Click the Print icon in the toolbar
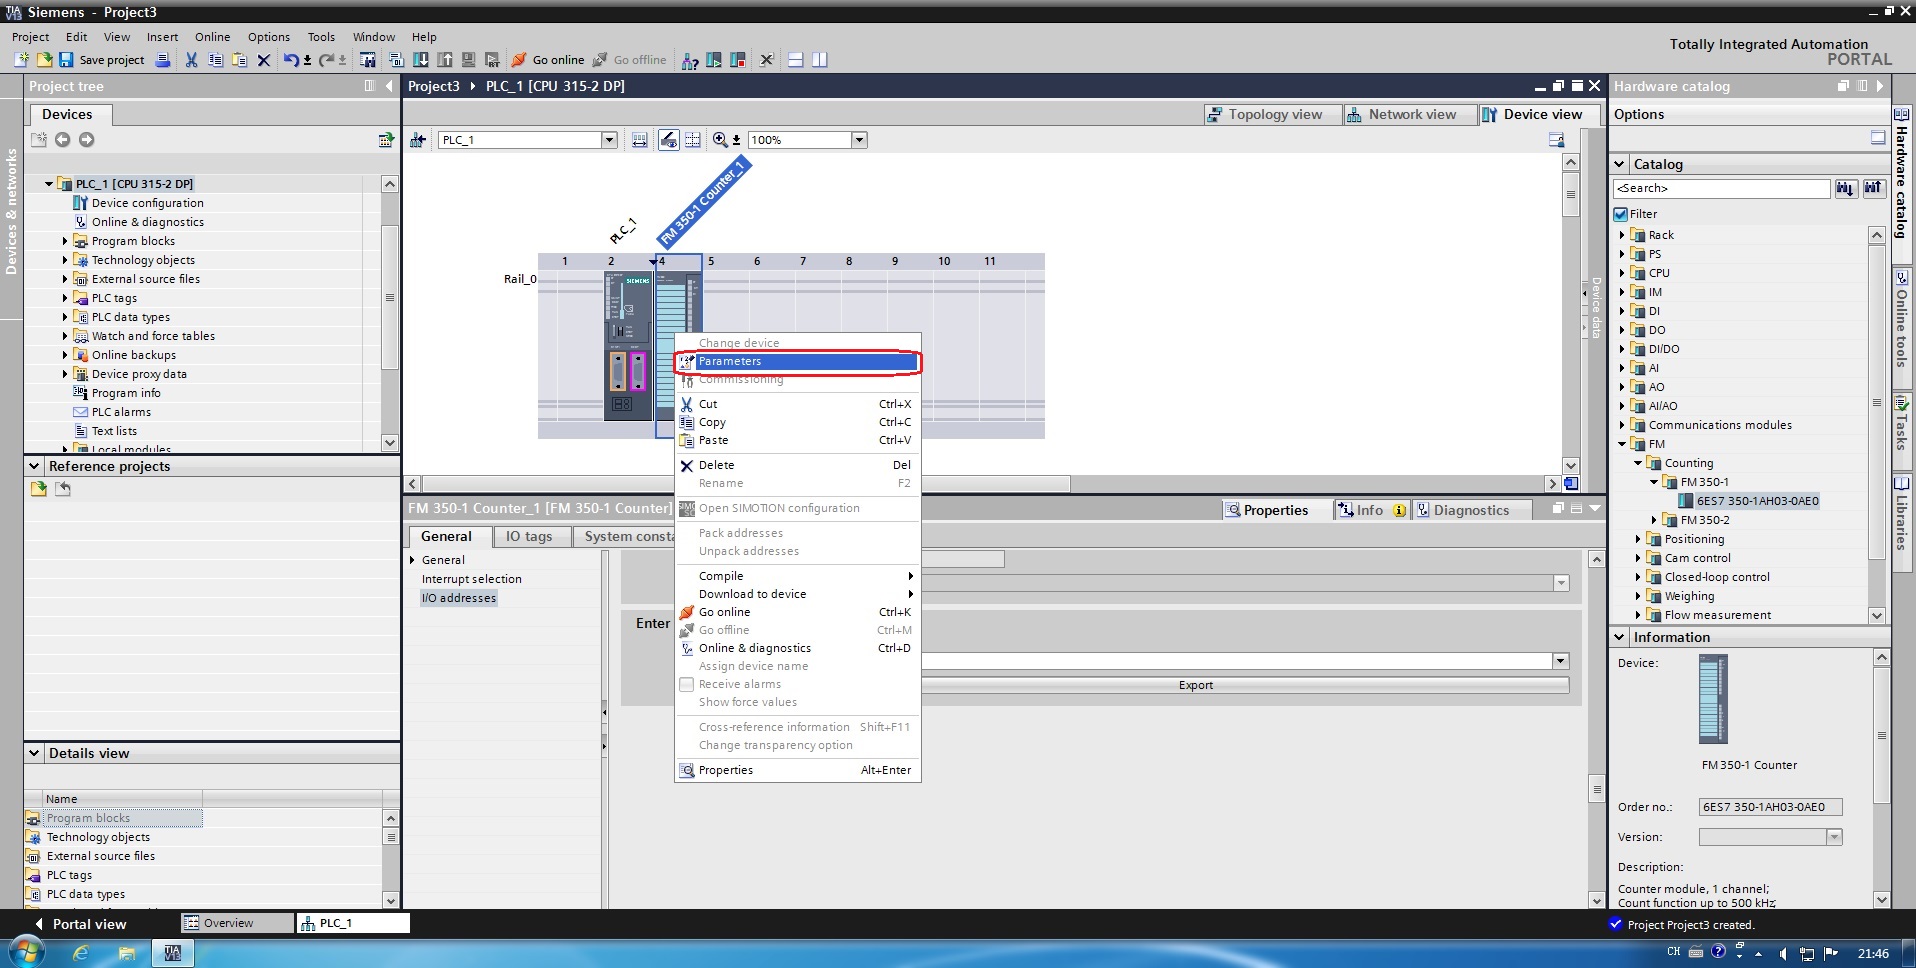 (163, 60)
